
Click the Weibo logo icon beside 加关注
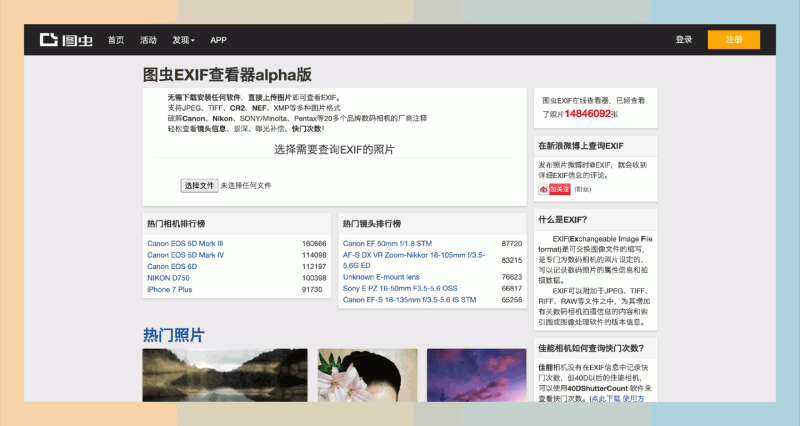coord(544,189)
